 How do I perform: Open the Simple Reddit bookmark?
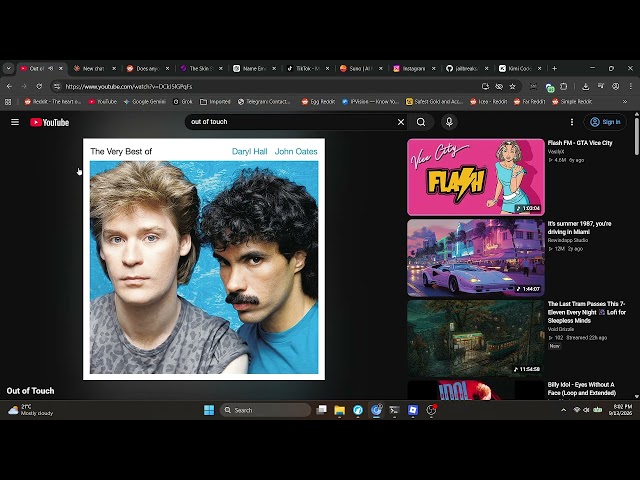coord(572,102)
